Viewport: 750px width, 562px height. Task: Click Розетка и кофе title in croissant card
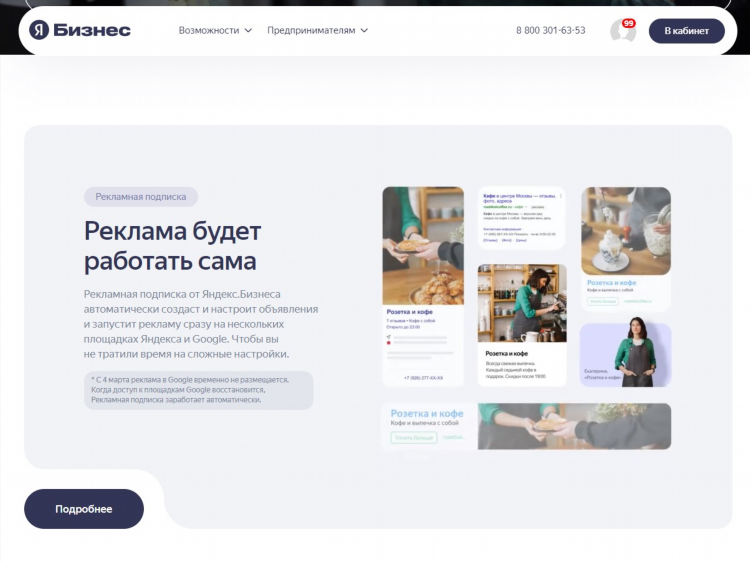(x=409, y=312)
